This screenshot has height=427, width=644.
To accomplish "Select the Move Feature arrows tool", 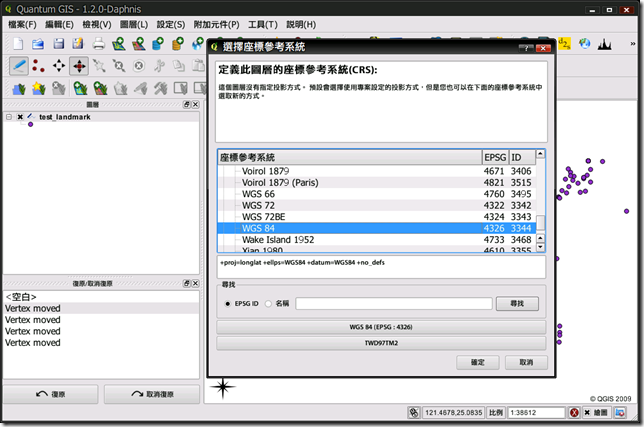I will point(59,66).
